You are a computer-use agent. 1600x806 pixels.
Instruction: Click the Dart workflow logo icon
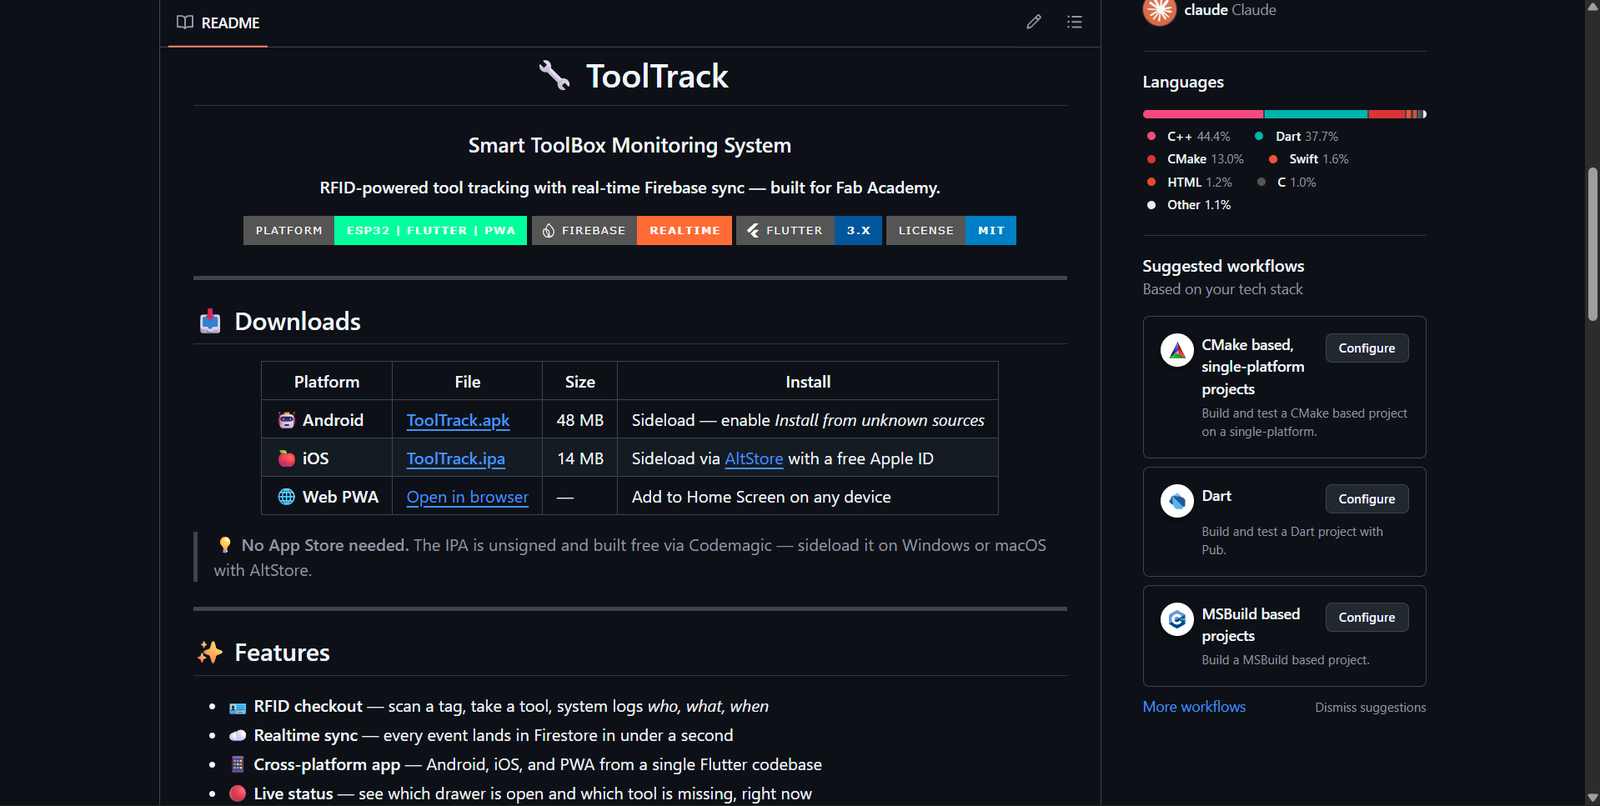point(1177,500)
